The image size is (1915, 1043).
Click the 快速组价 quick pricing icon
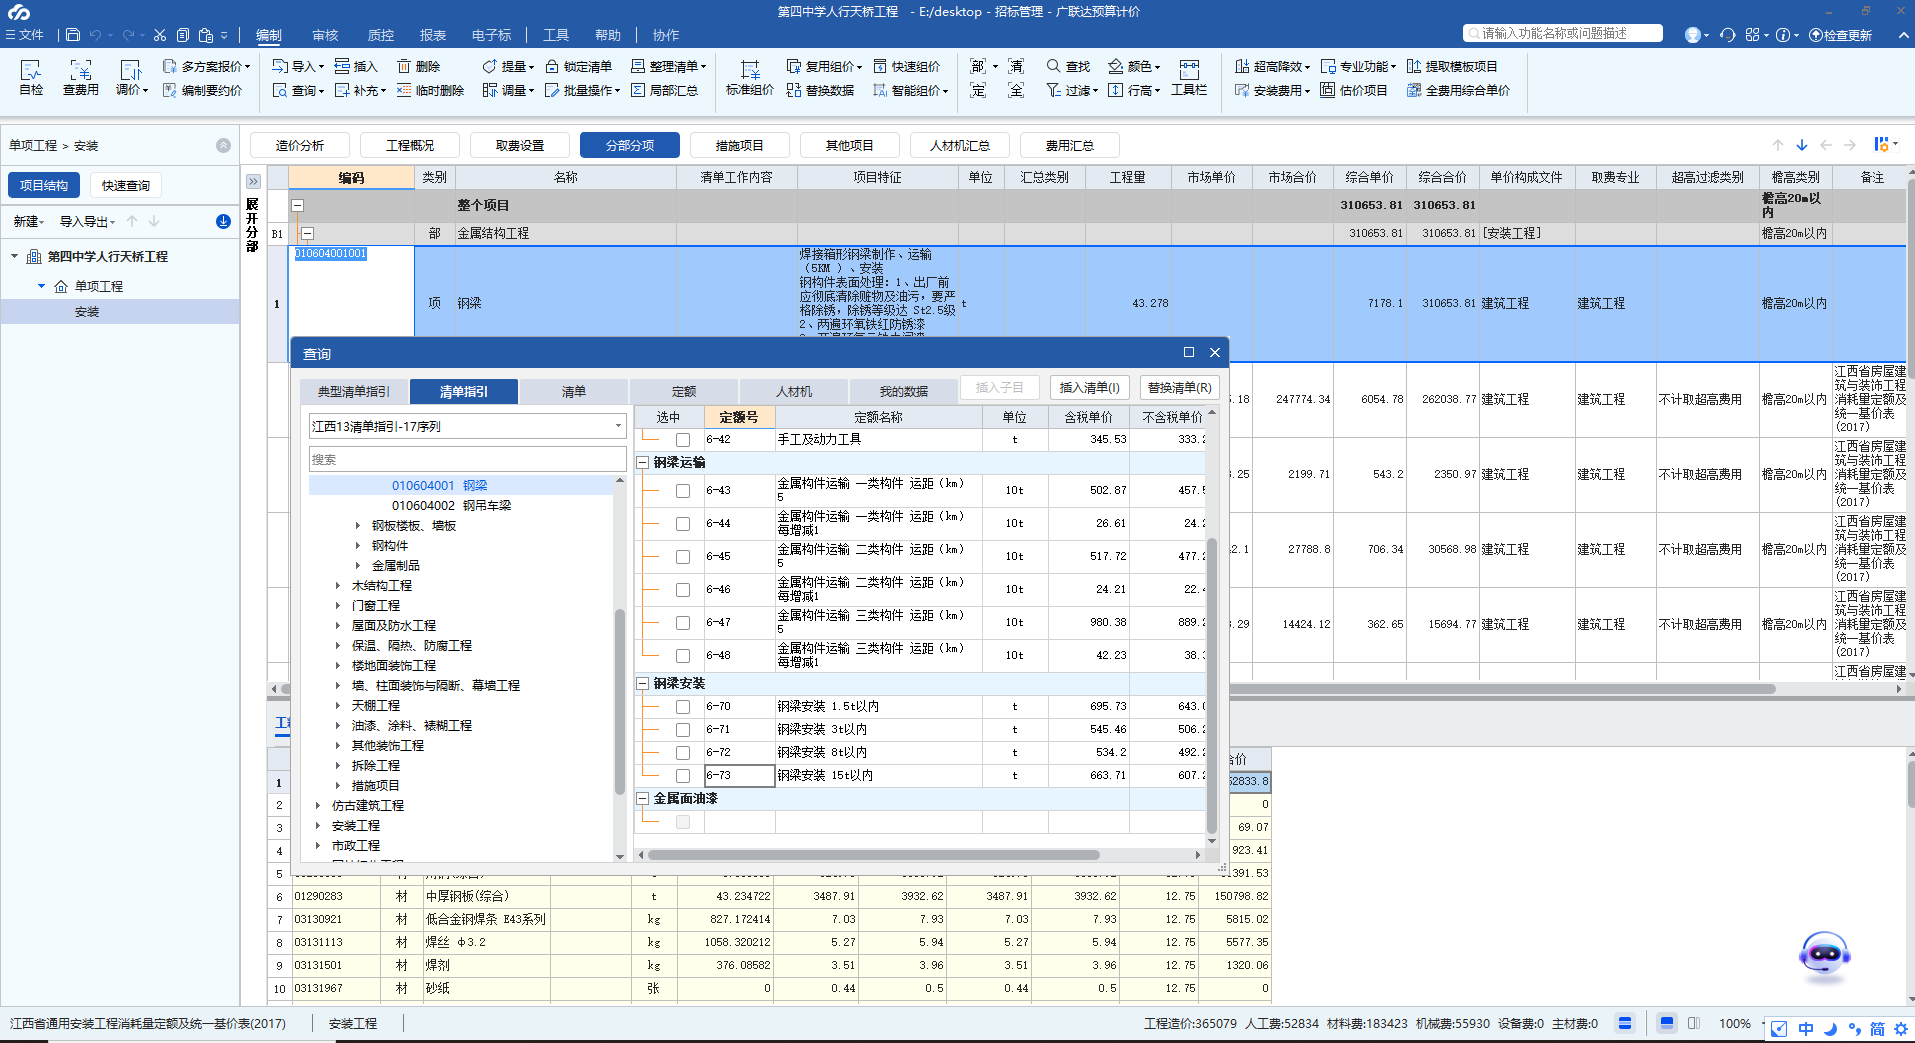(907, 66)
